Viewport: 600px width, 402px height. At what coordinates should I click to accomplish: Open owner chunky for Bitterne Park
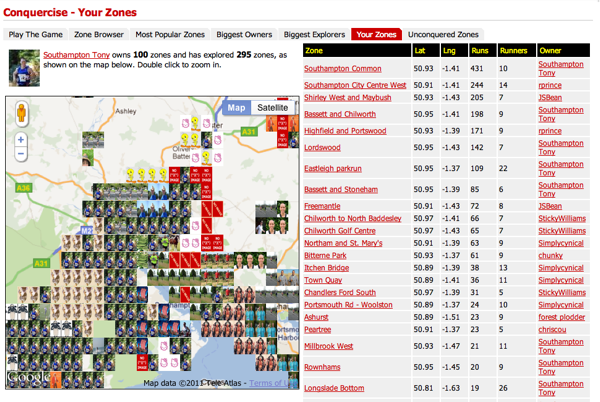click(x=550, y=256)
